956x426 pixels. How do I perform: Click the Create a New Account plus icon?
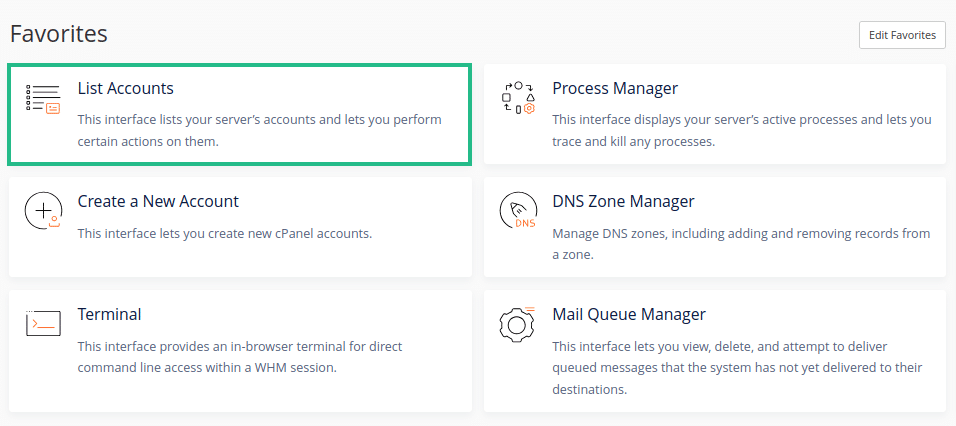click(43, 210)
